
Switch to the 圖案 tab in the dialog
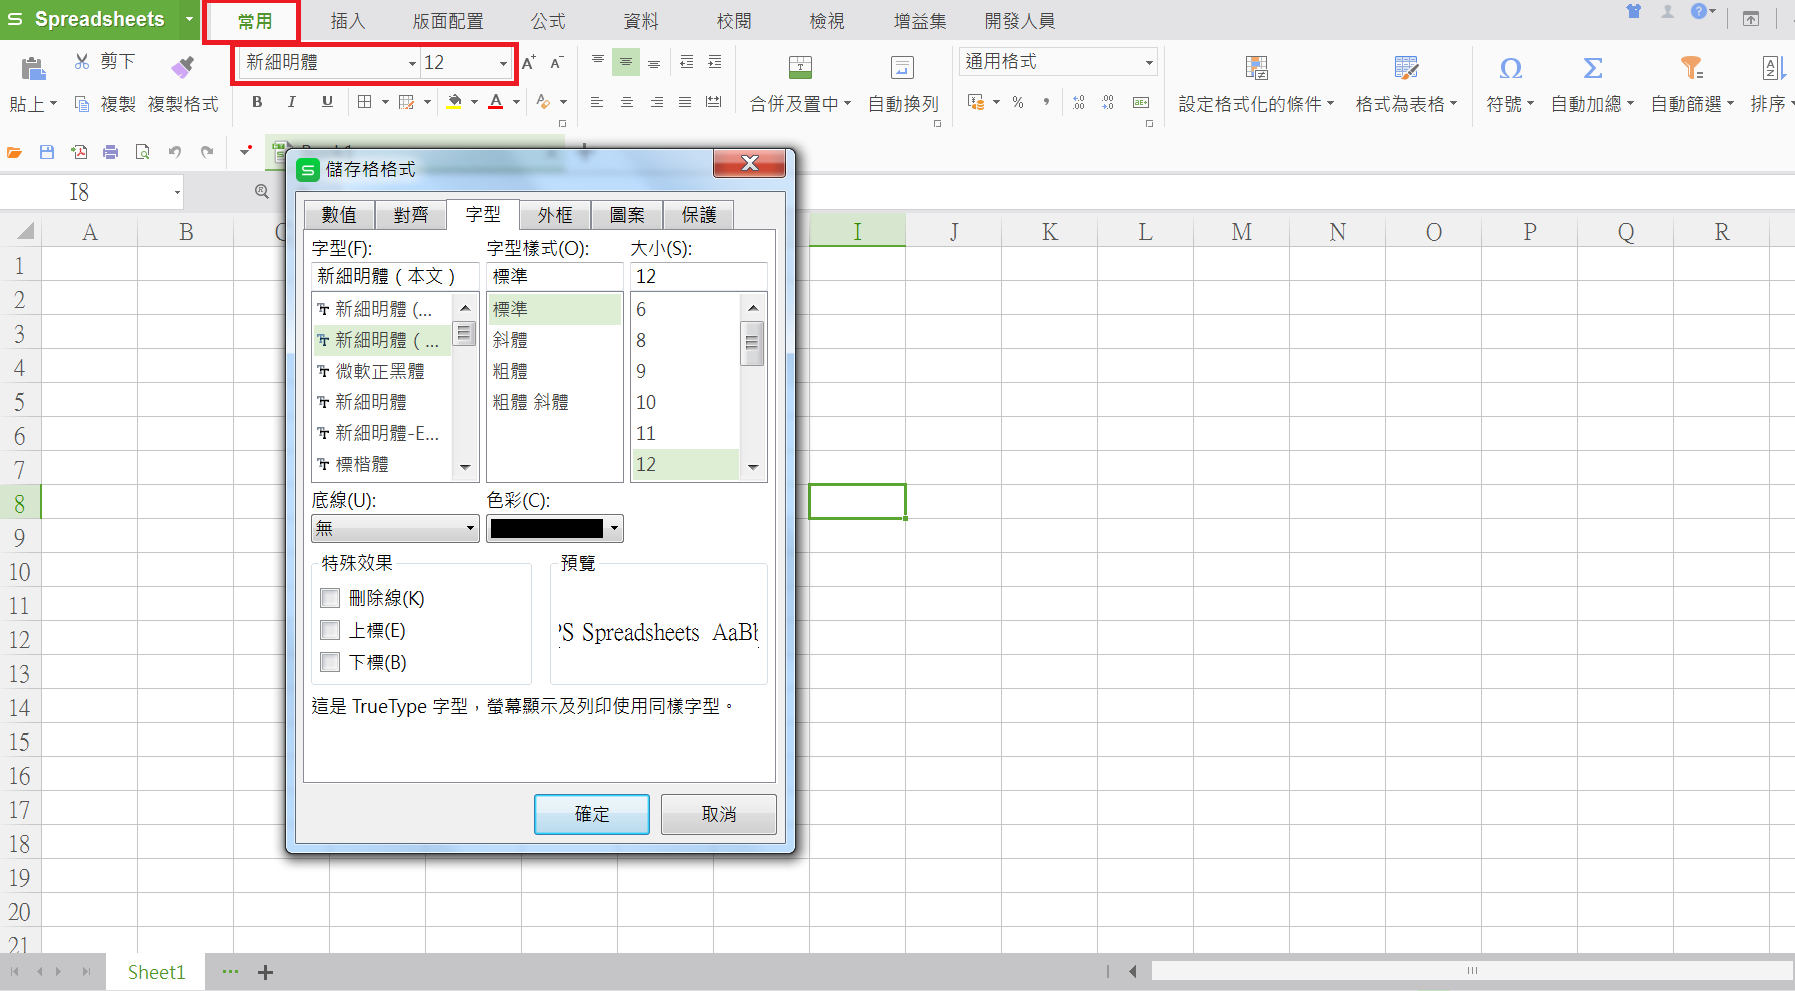(x=627, y=215)
